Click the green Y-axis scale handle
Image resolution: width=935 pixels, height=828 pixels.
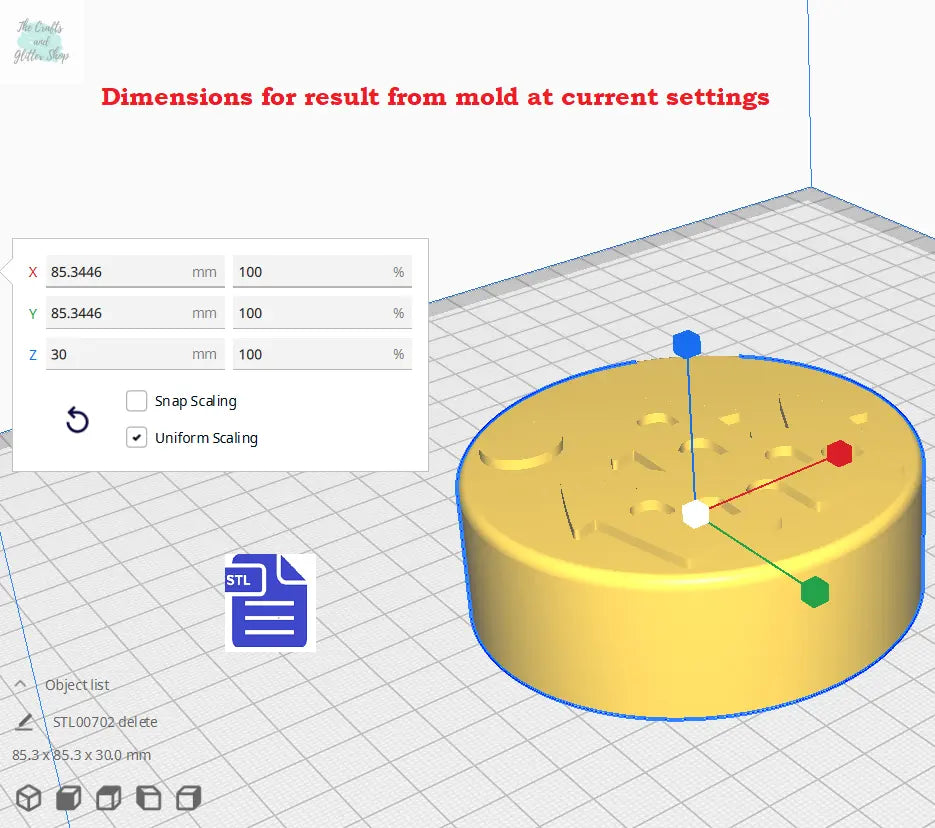[815, 592]
